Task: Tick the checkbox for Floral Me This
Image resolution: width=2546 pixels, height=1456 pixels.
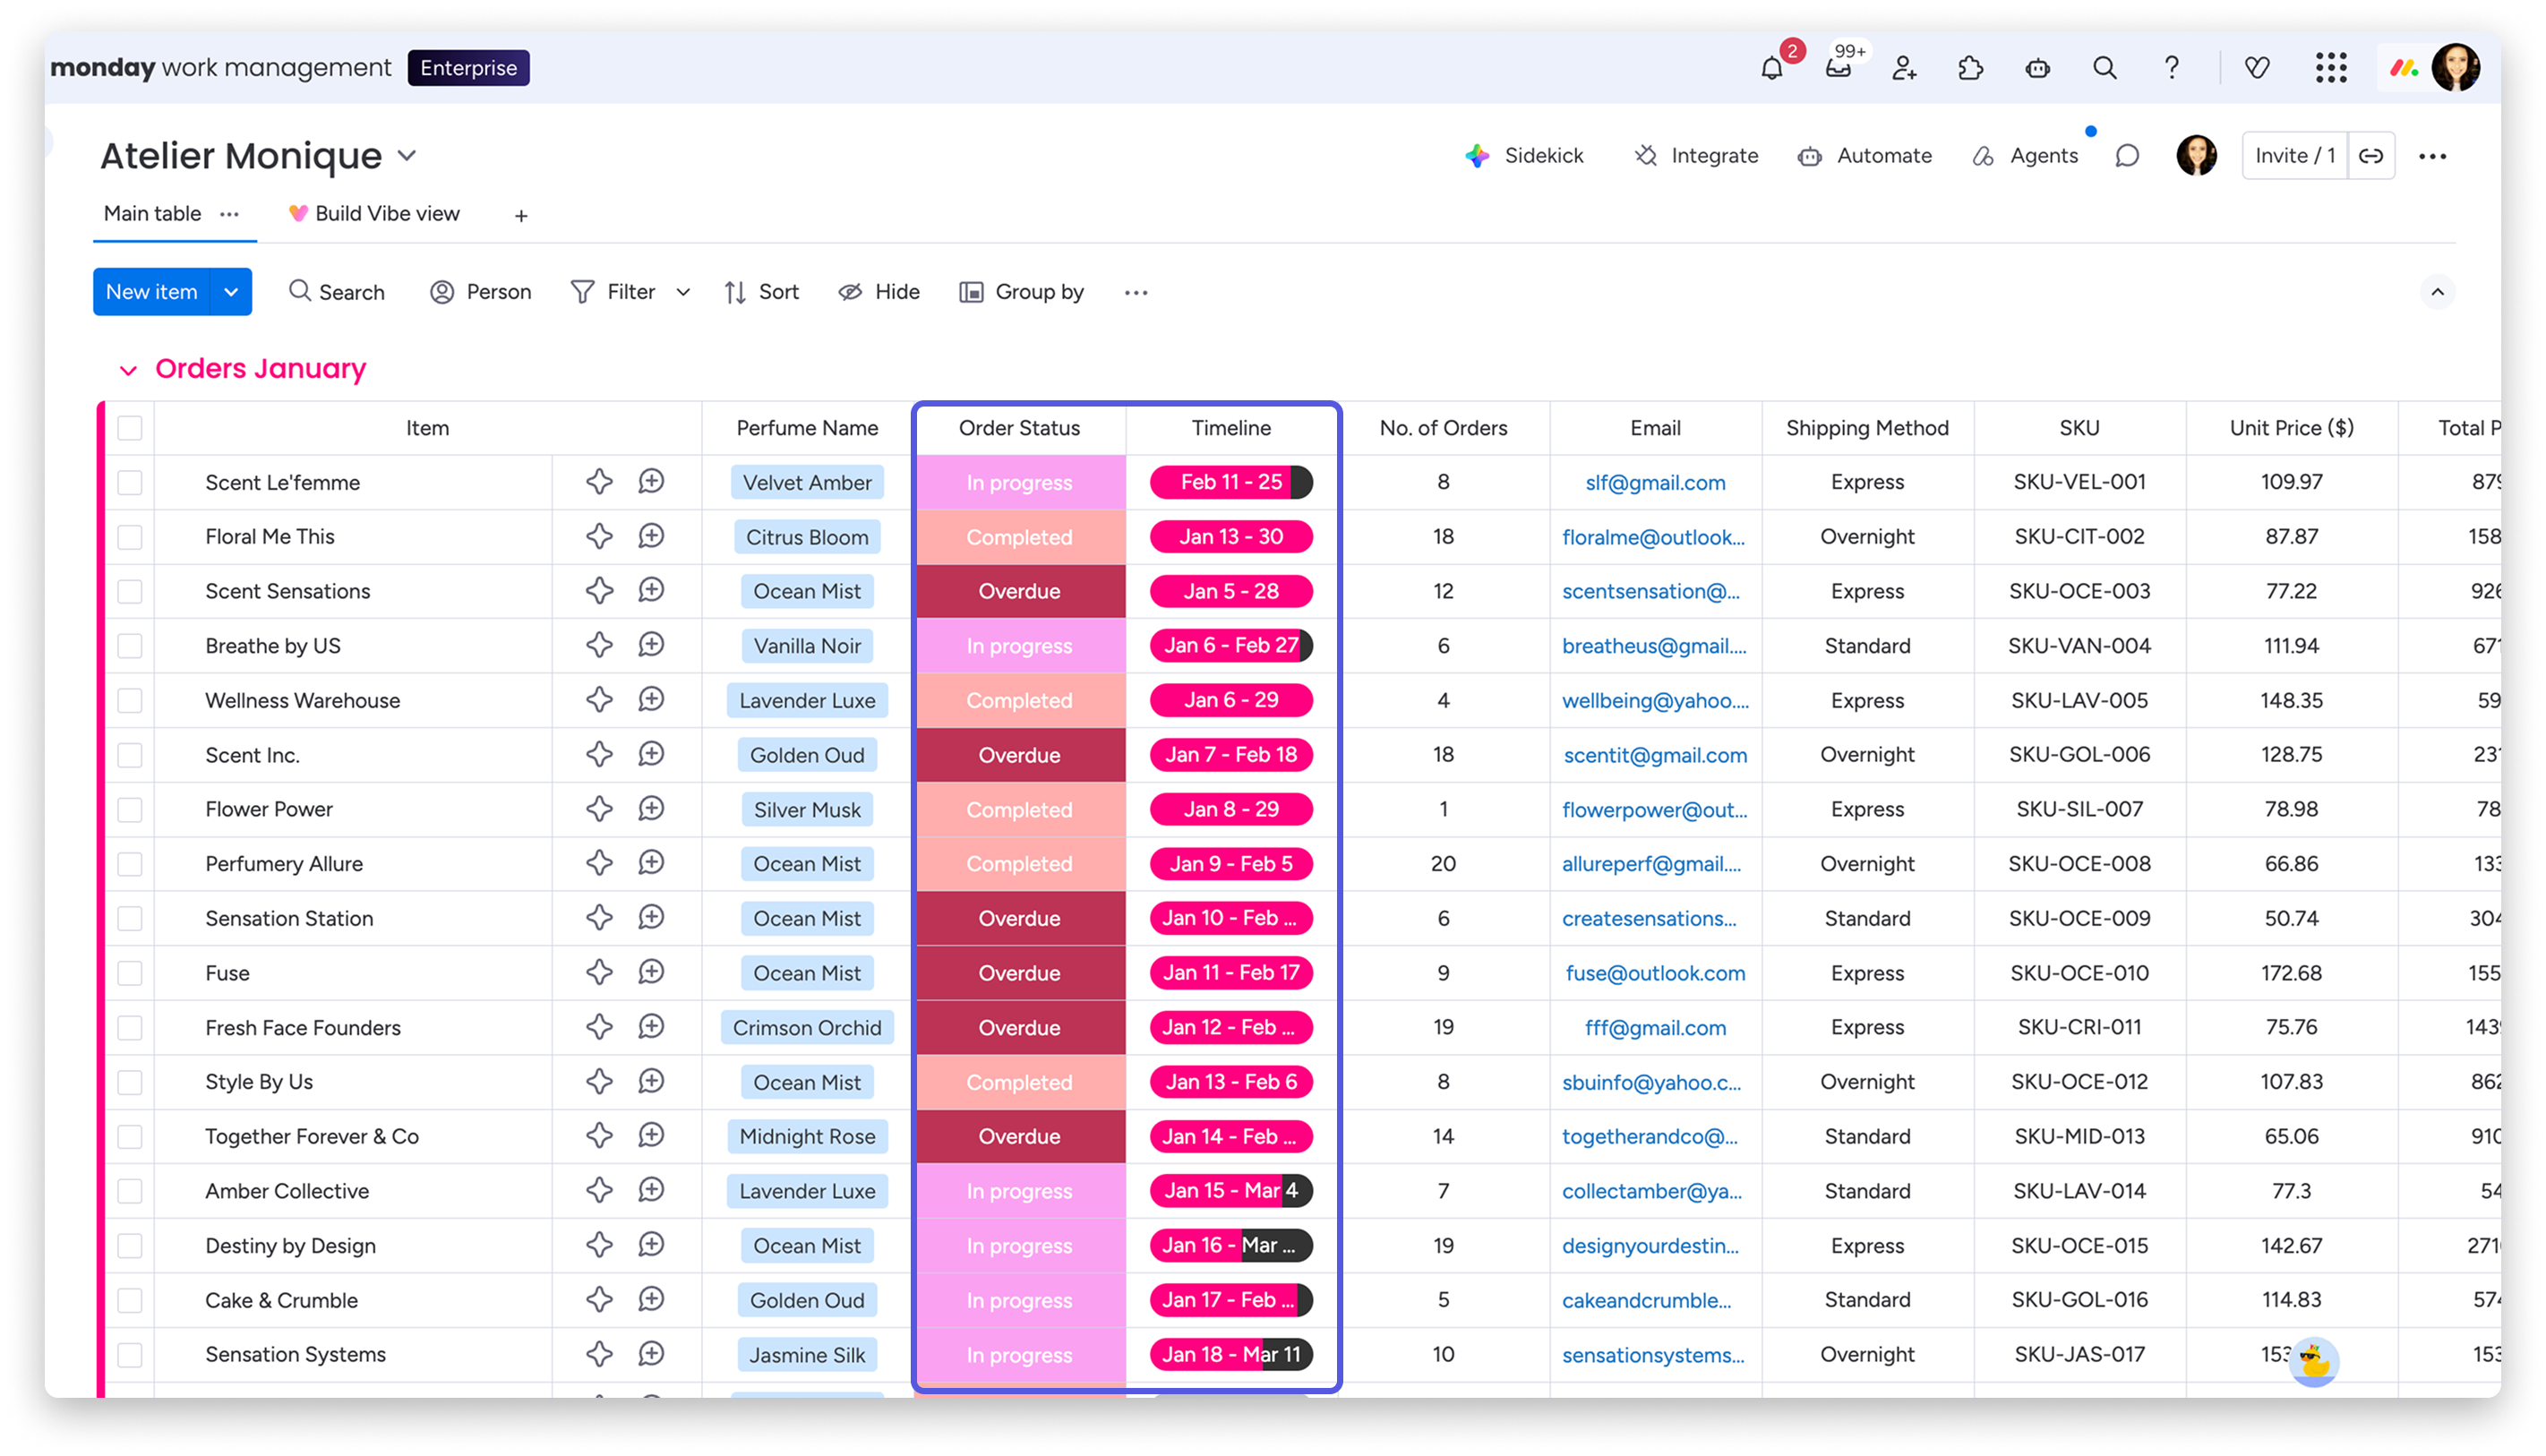Action: click(130, 537)
